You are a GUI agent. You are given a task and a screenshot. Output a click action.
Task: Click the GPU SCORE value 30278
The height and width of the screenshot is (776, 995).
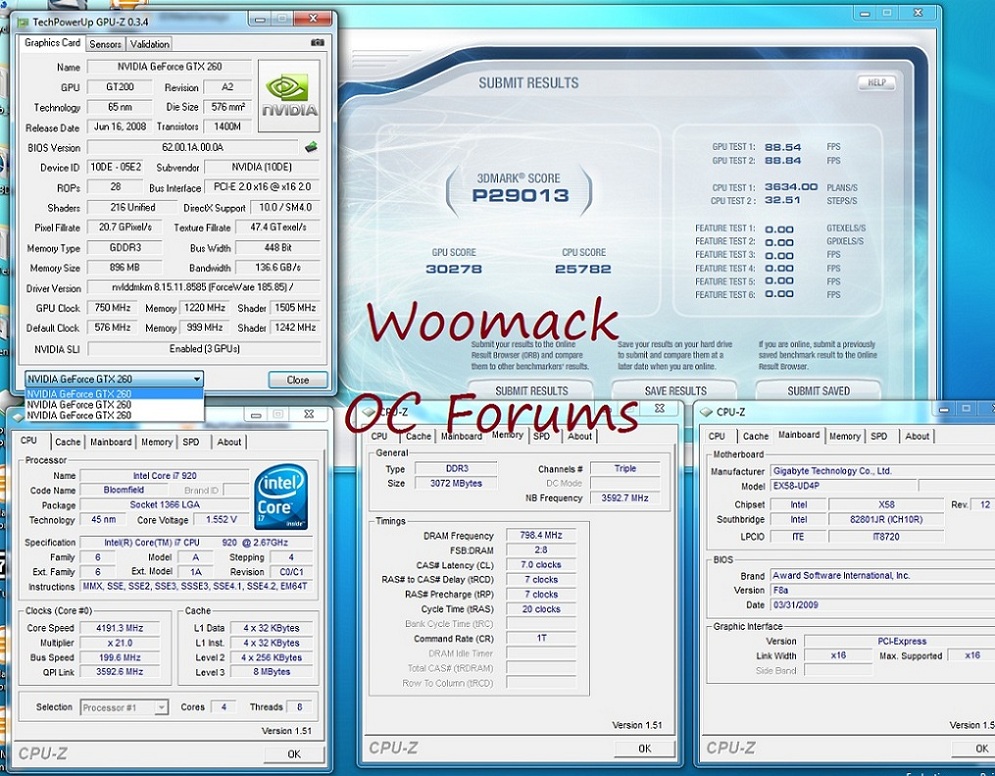[454, 269]
